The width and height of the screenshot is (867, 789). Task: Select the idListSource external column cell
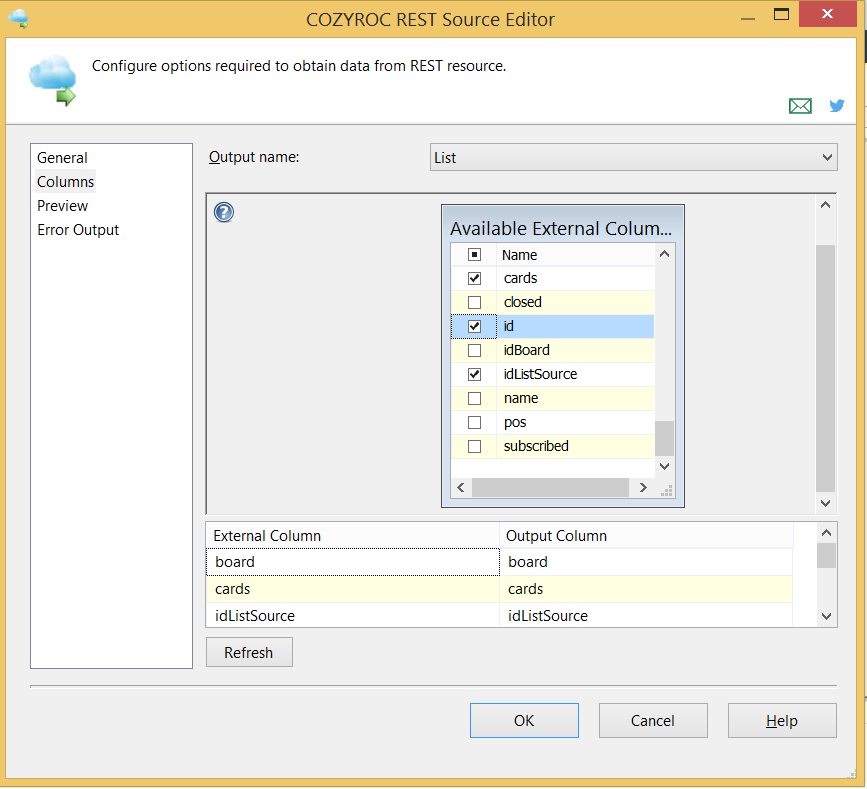click(353, 615)
